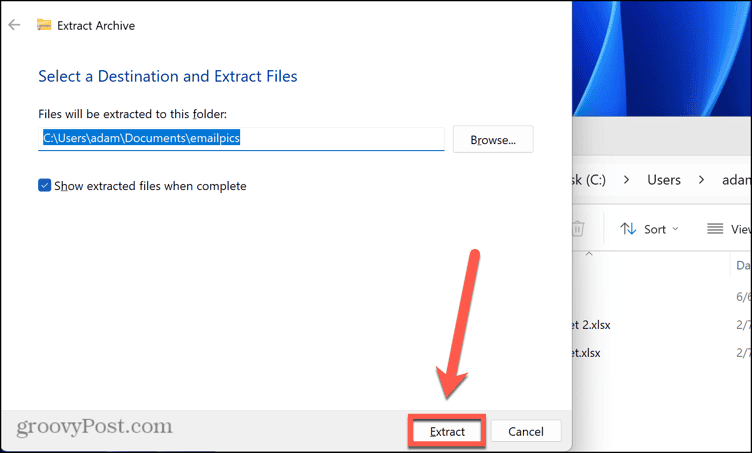Expand the chevron after Users in breadcrumb
Screen dimensions: 752x453
click(x=701, y=180)
